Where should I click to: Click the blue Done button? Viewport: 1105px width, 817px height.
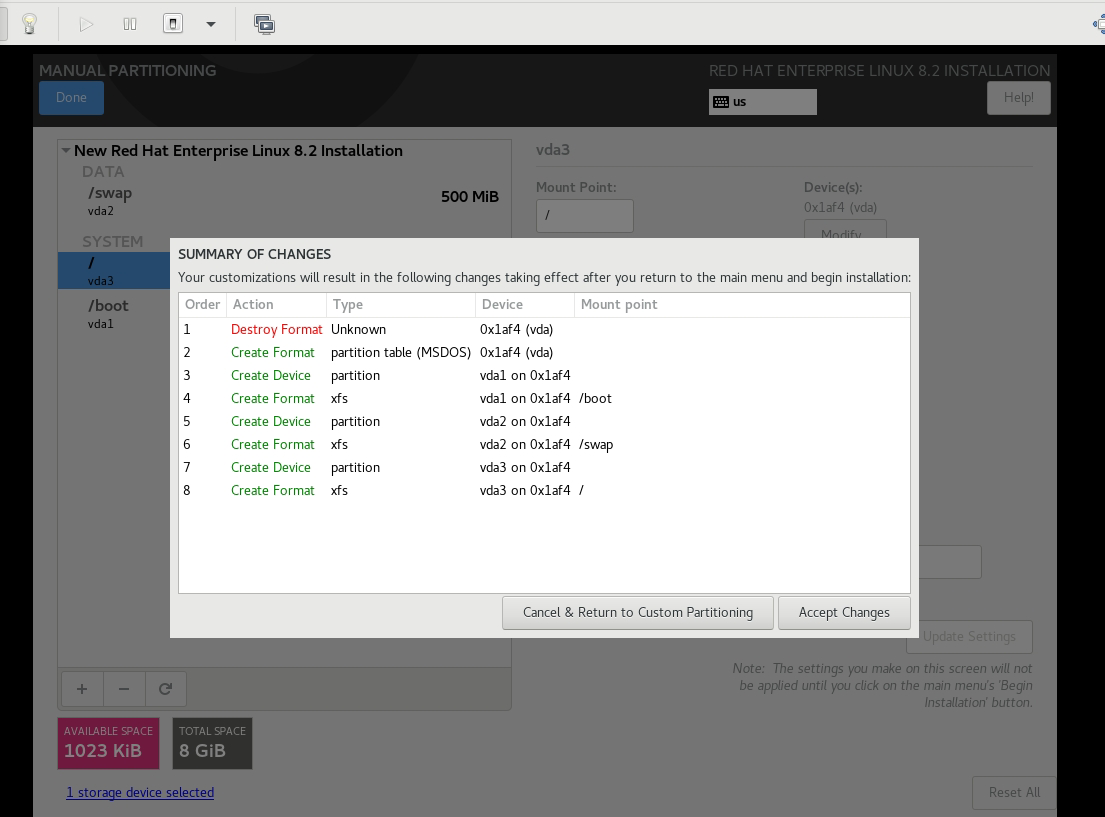click(x=71, y=98)
